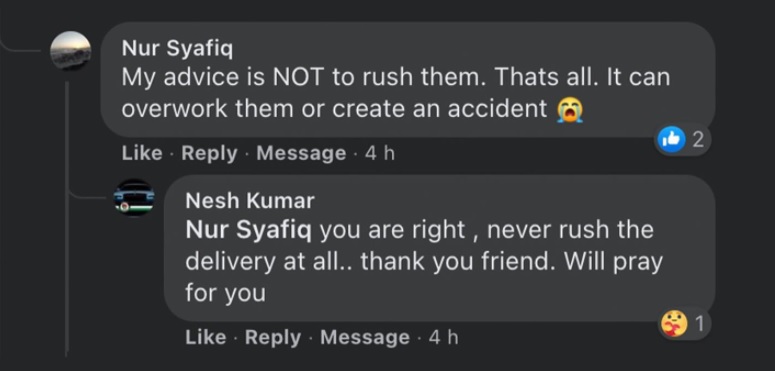Screen dimensions: 775x371
Task: Click the crying emoji in the comment
Action: (x=570, y=109)
